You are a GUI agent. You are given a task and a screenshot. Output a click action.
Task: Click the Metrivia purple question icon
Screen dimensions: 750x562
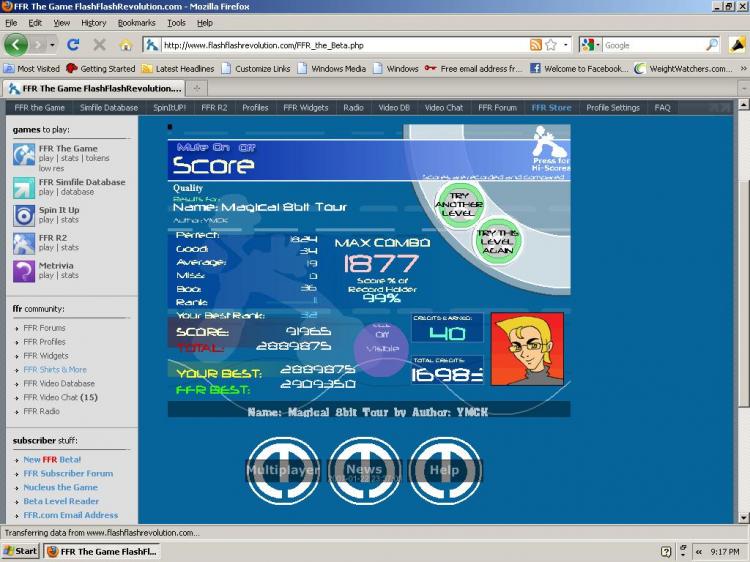pyautogui.click(x=24, y=271)
